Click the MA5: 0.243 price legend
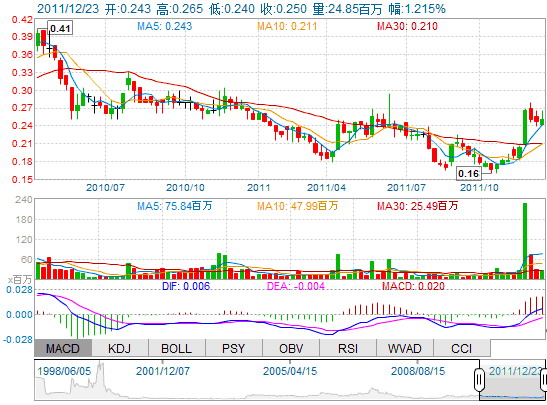 click(x=164, y=26)
